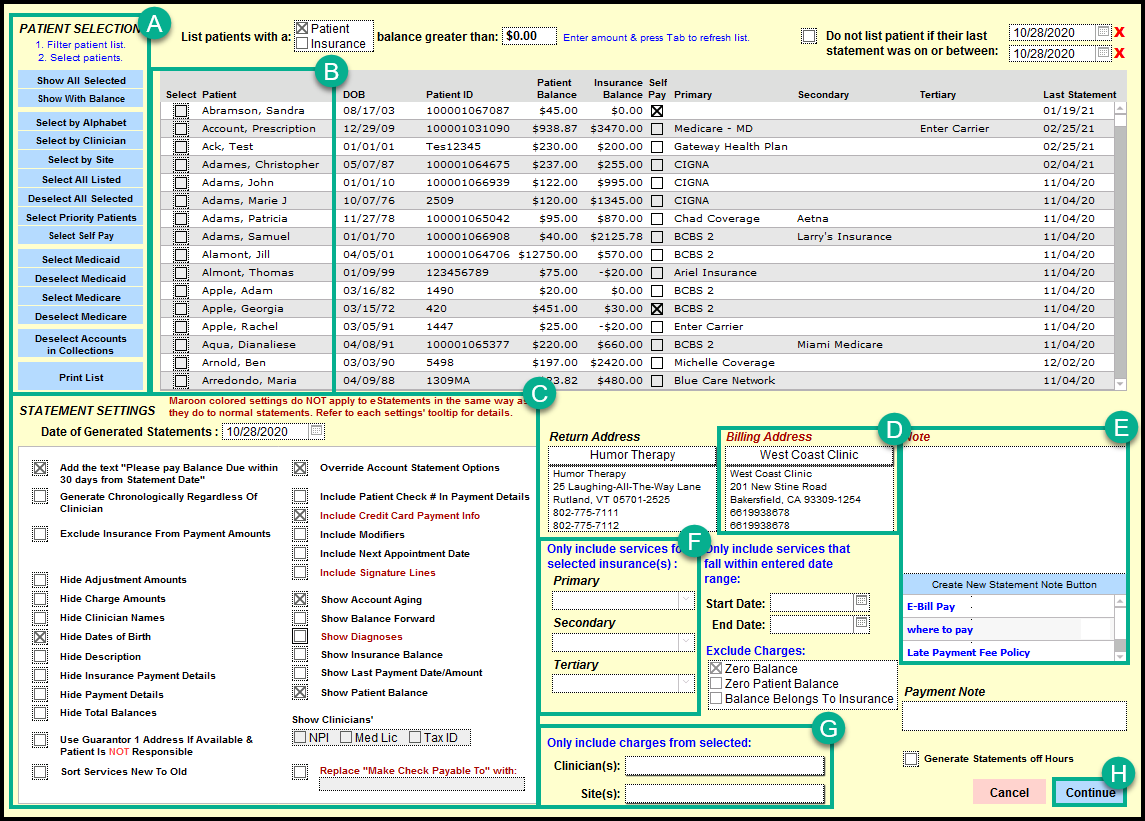Clear first last-statement date with red X
The width and height of the screenshot is (1145, 821).
point(1120,32)
